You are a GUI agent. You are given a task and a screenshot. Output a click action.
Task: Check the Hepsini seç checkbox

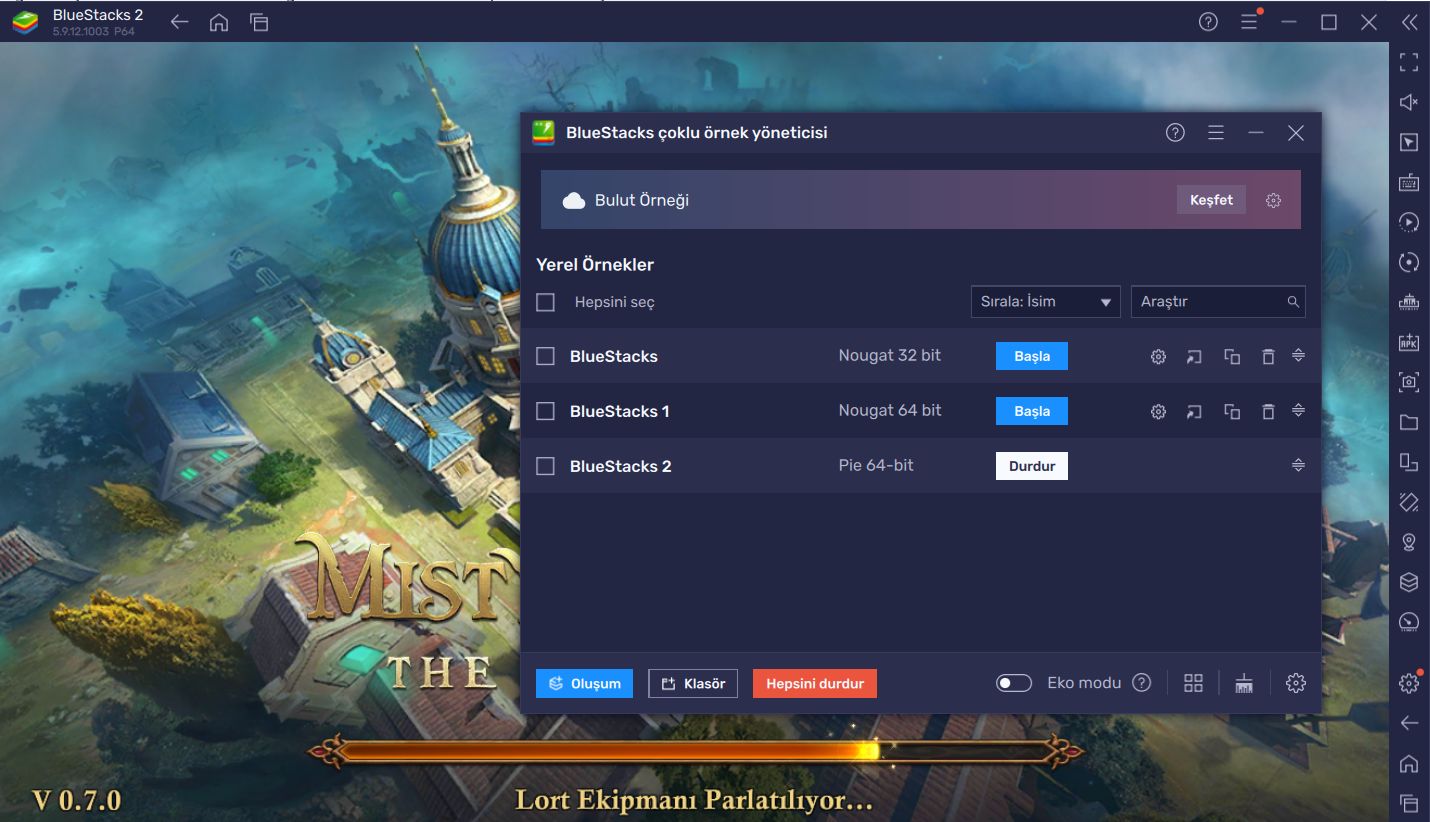(x=545, y=302)
